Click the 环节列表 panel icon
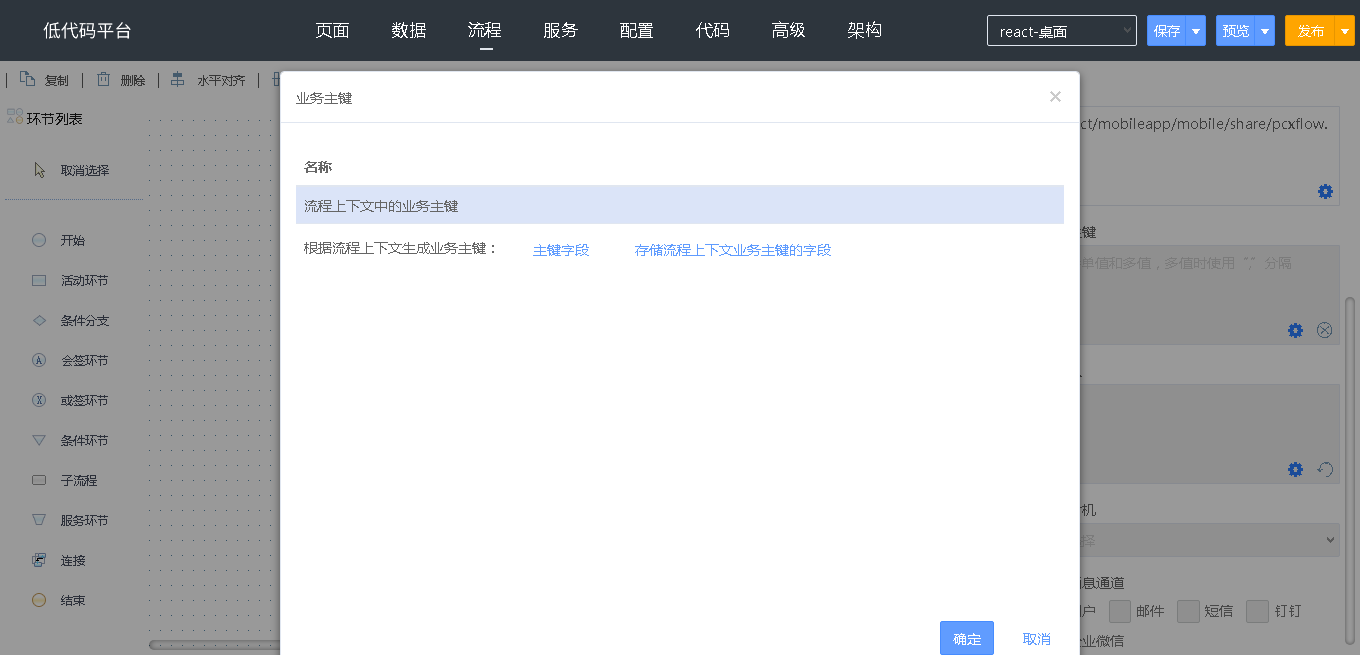This screenshot has width=1360, height=655. pos(14,117)
